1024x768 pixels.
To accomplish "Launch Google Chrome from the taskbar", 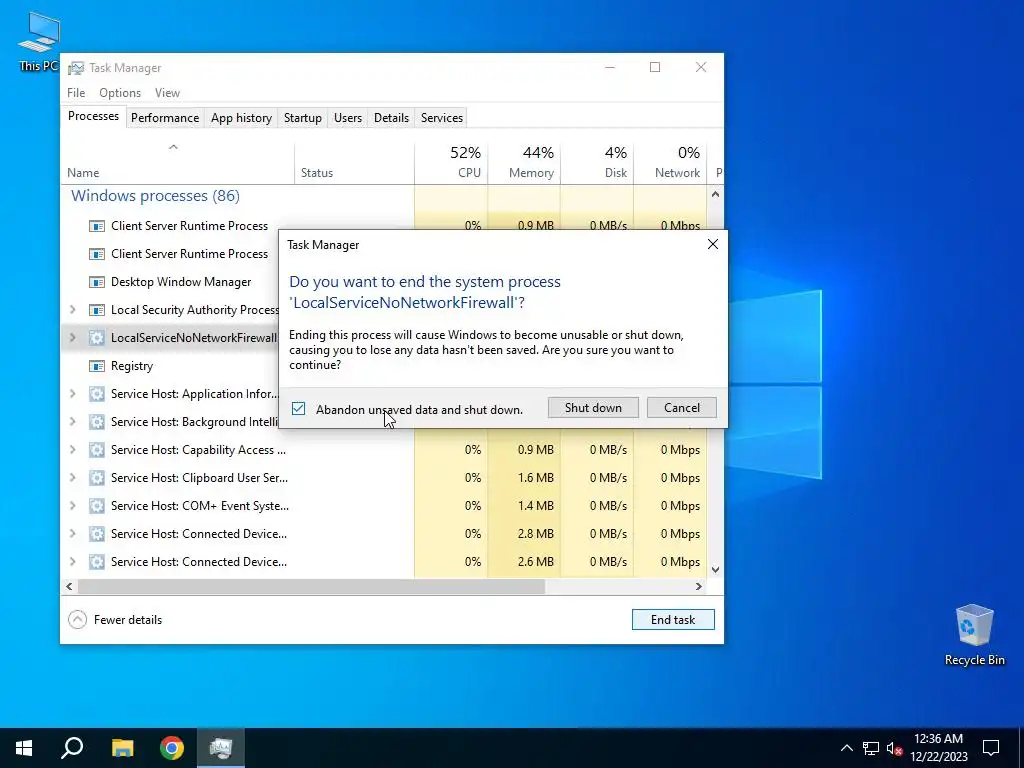I will (x=172, y=748).
